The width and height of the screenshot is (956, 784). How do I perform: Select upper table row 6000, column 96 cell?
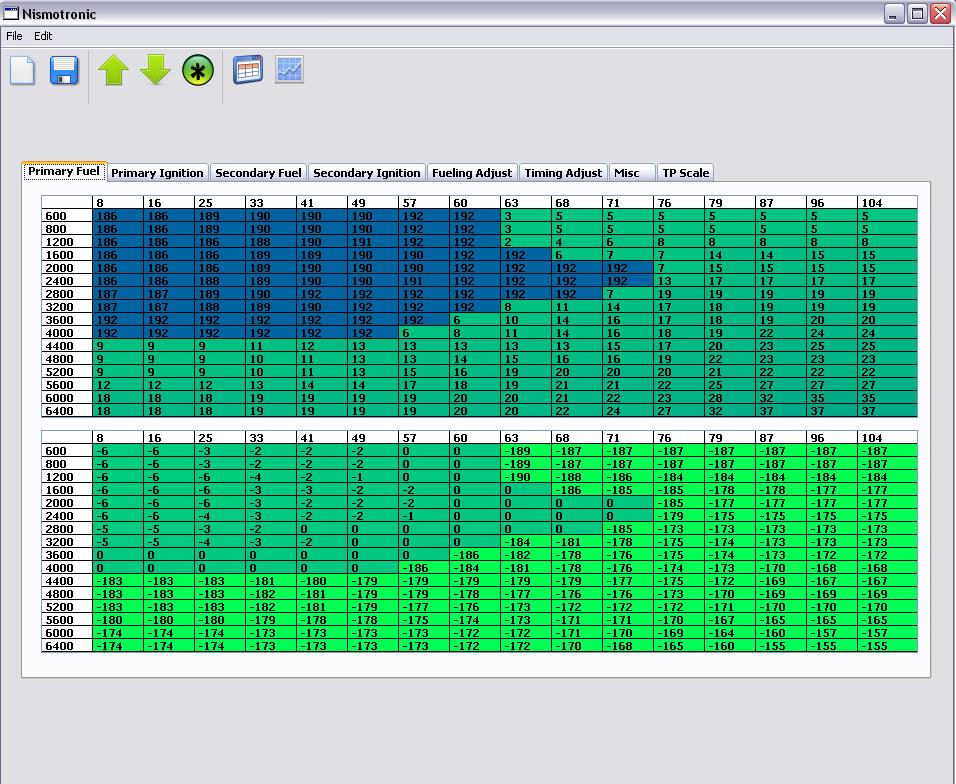(x=832, y=398)
